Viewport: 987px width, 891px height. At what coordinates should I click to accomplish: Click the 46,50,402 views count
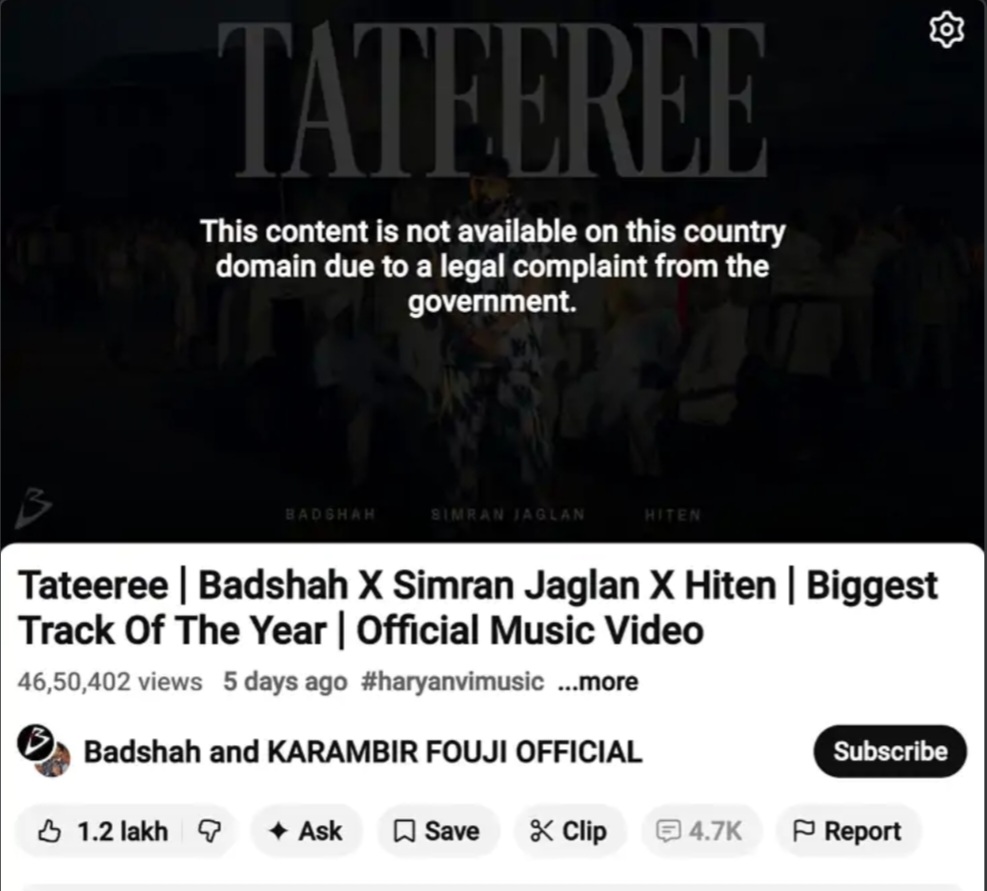point(110,681)
